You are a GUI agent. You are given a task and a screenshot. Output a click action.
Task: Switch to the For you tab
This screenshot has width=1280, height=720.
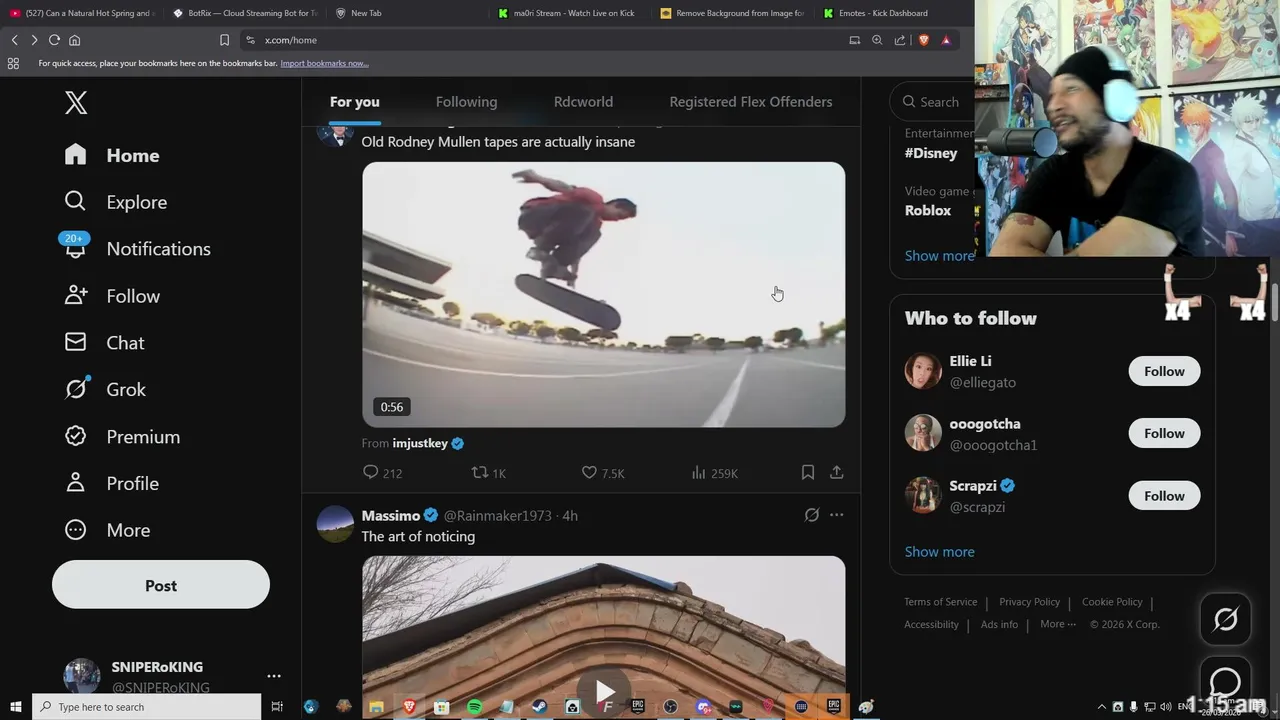point(355,102)
